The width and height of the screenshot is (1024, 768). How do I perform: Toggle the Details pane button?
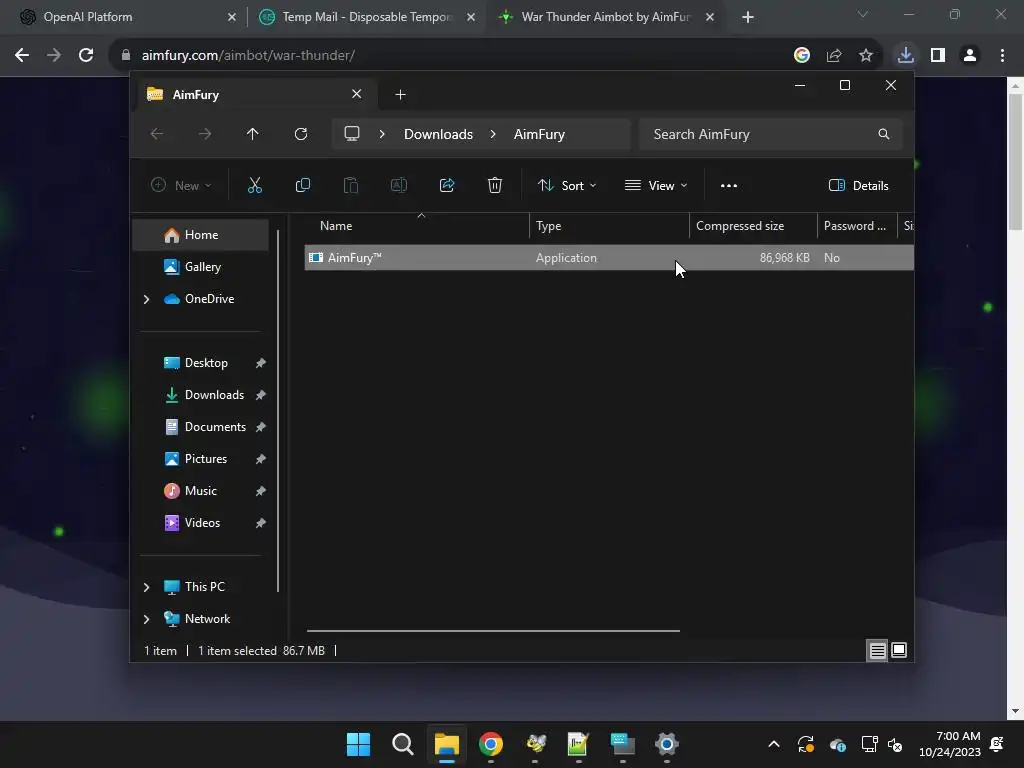(x=858, y=185)
